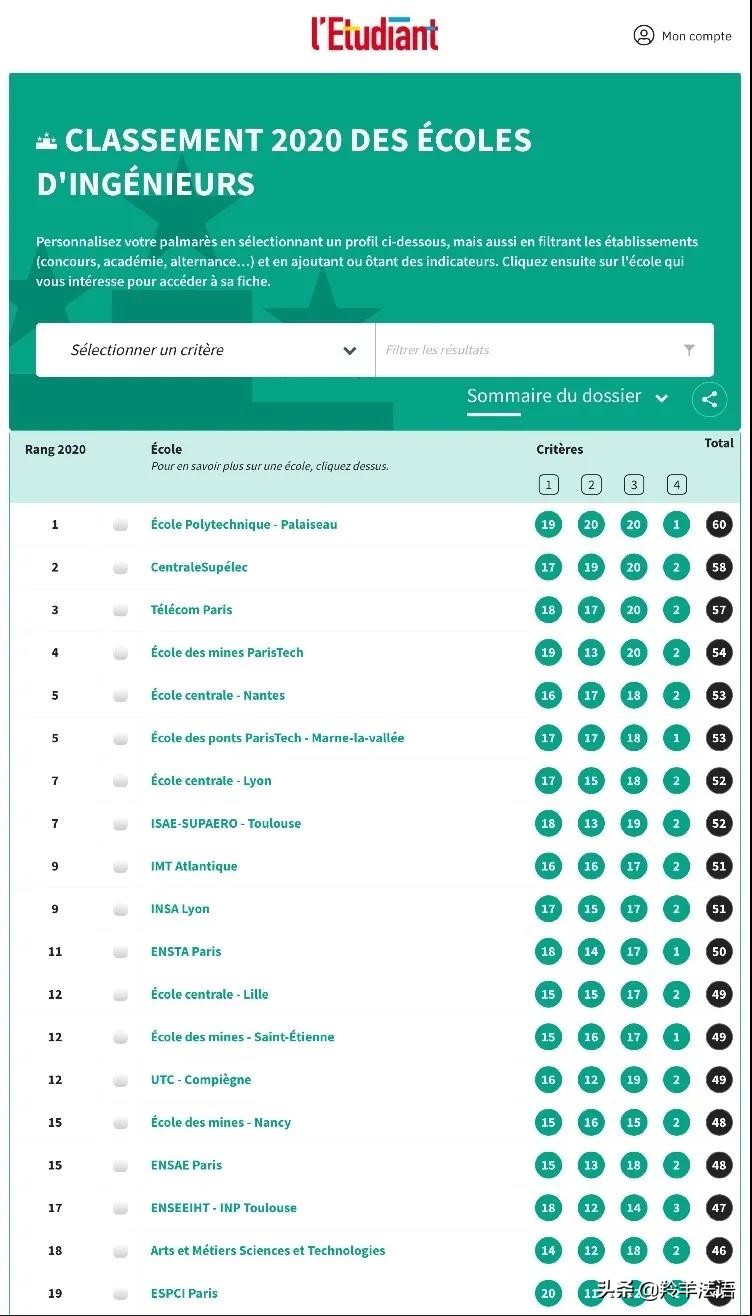Screen dimensions: 752x1316
Task: Toggle the Télécom Paris row checkbox
Action: (x=120, y=610)
